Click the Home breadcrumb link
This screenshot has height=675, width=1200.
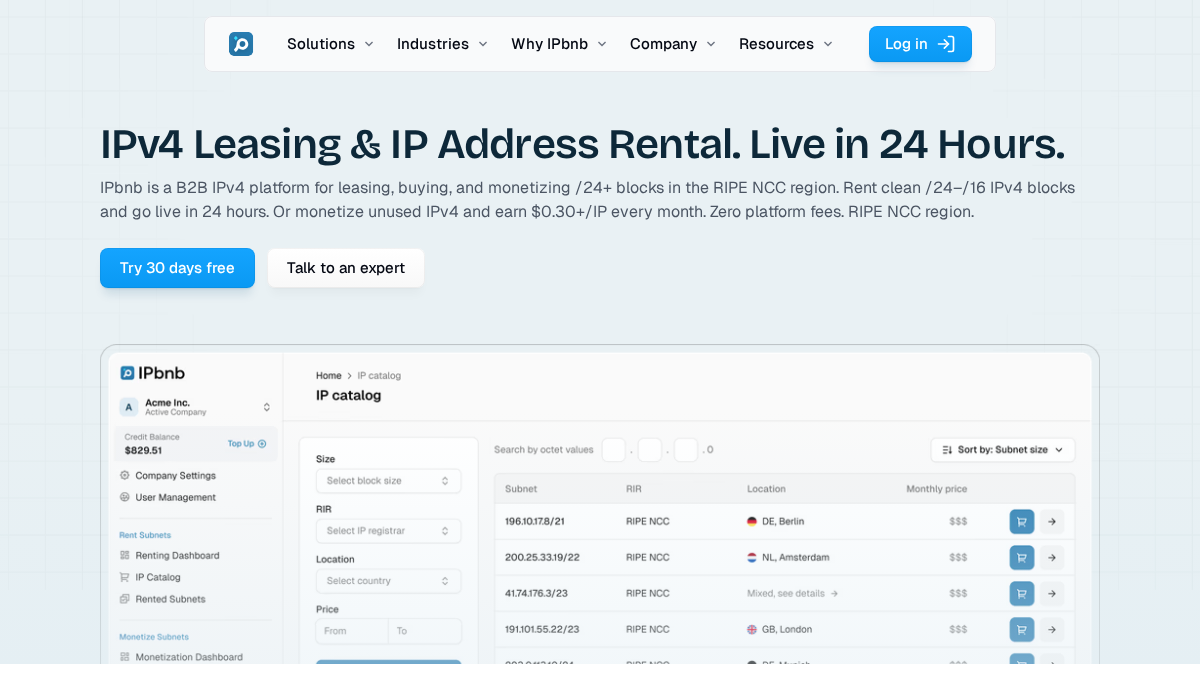coord(329,376)
